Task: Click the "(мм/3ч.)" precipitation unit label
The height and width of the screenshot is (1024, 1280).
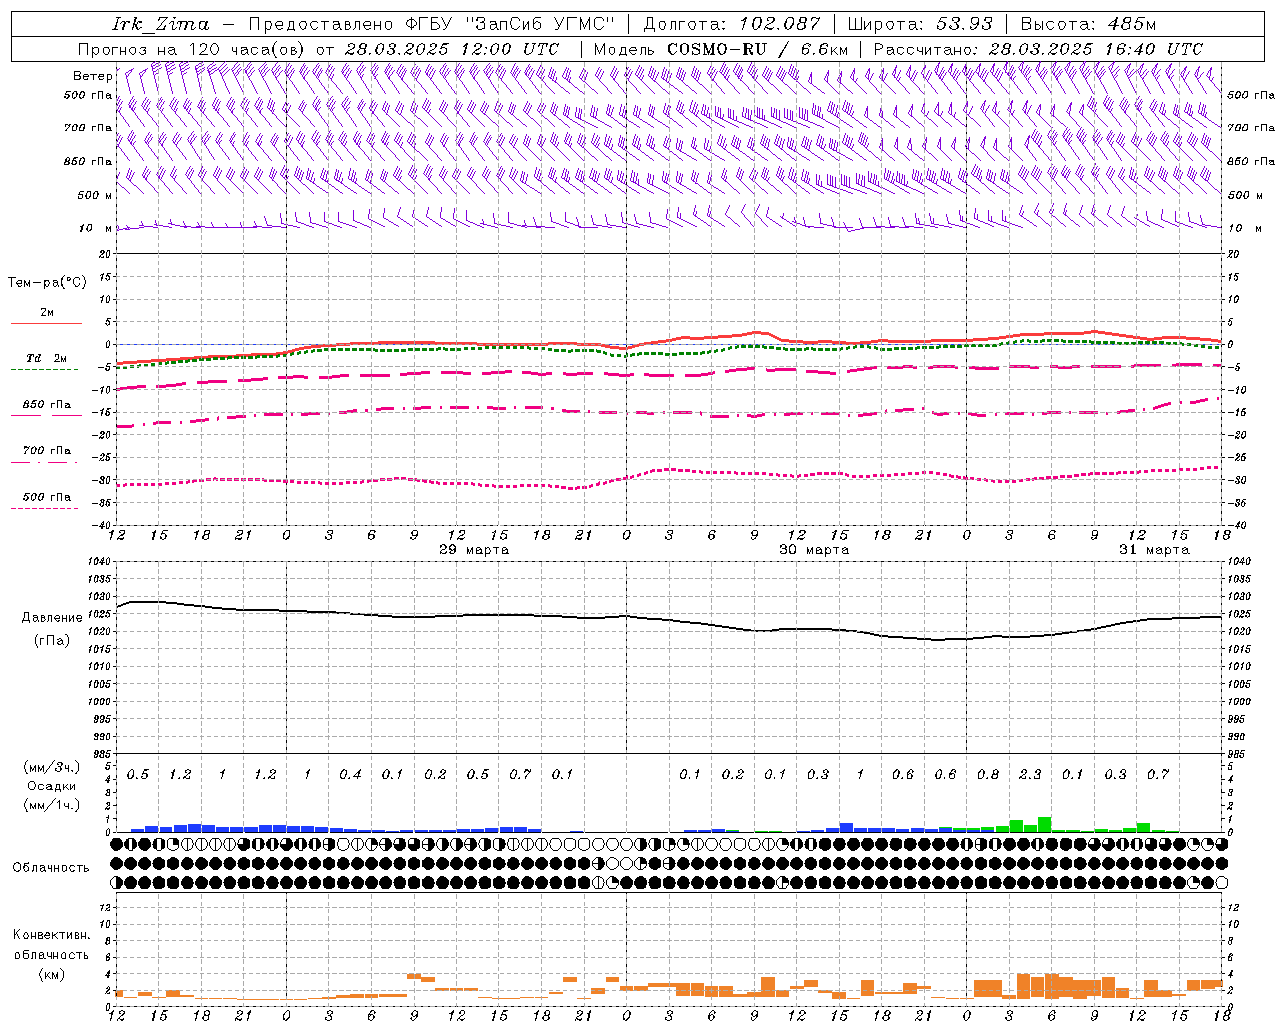Action: (50, 768)
